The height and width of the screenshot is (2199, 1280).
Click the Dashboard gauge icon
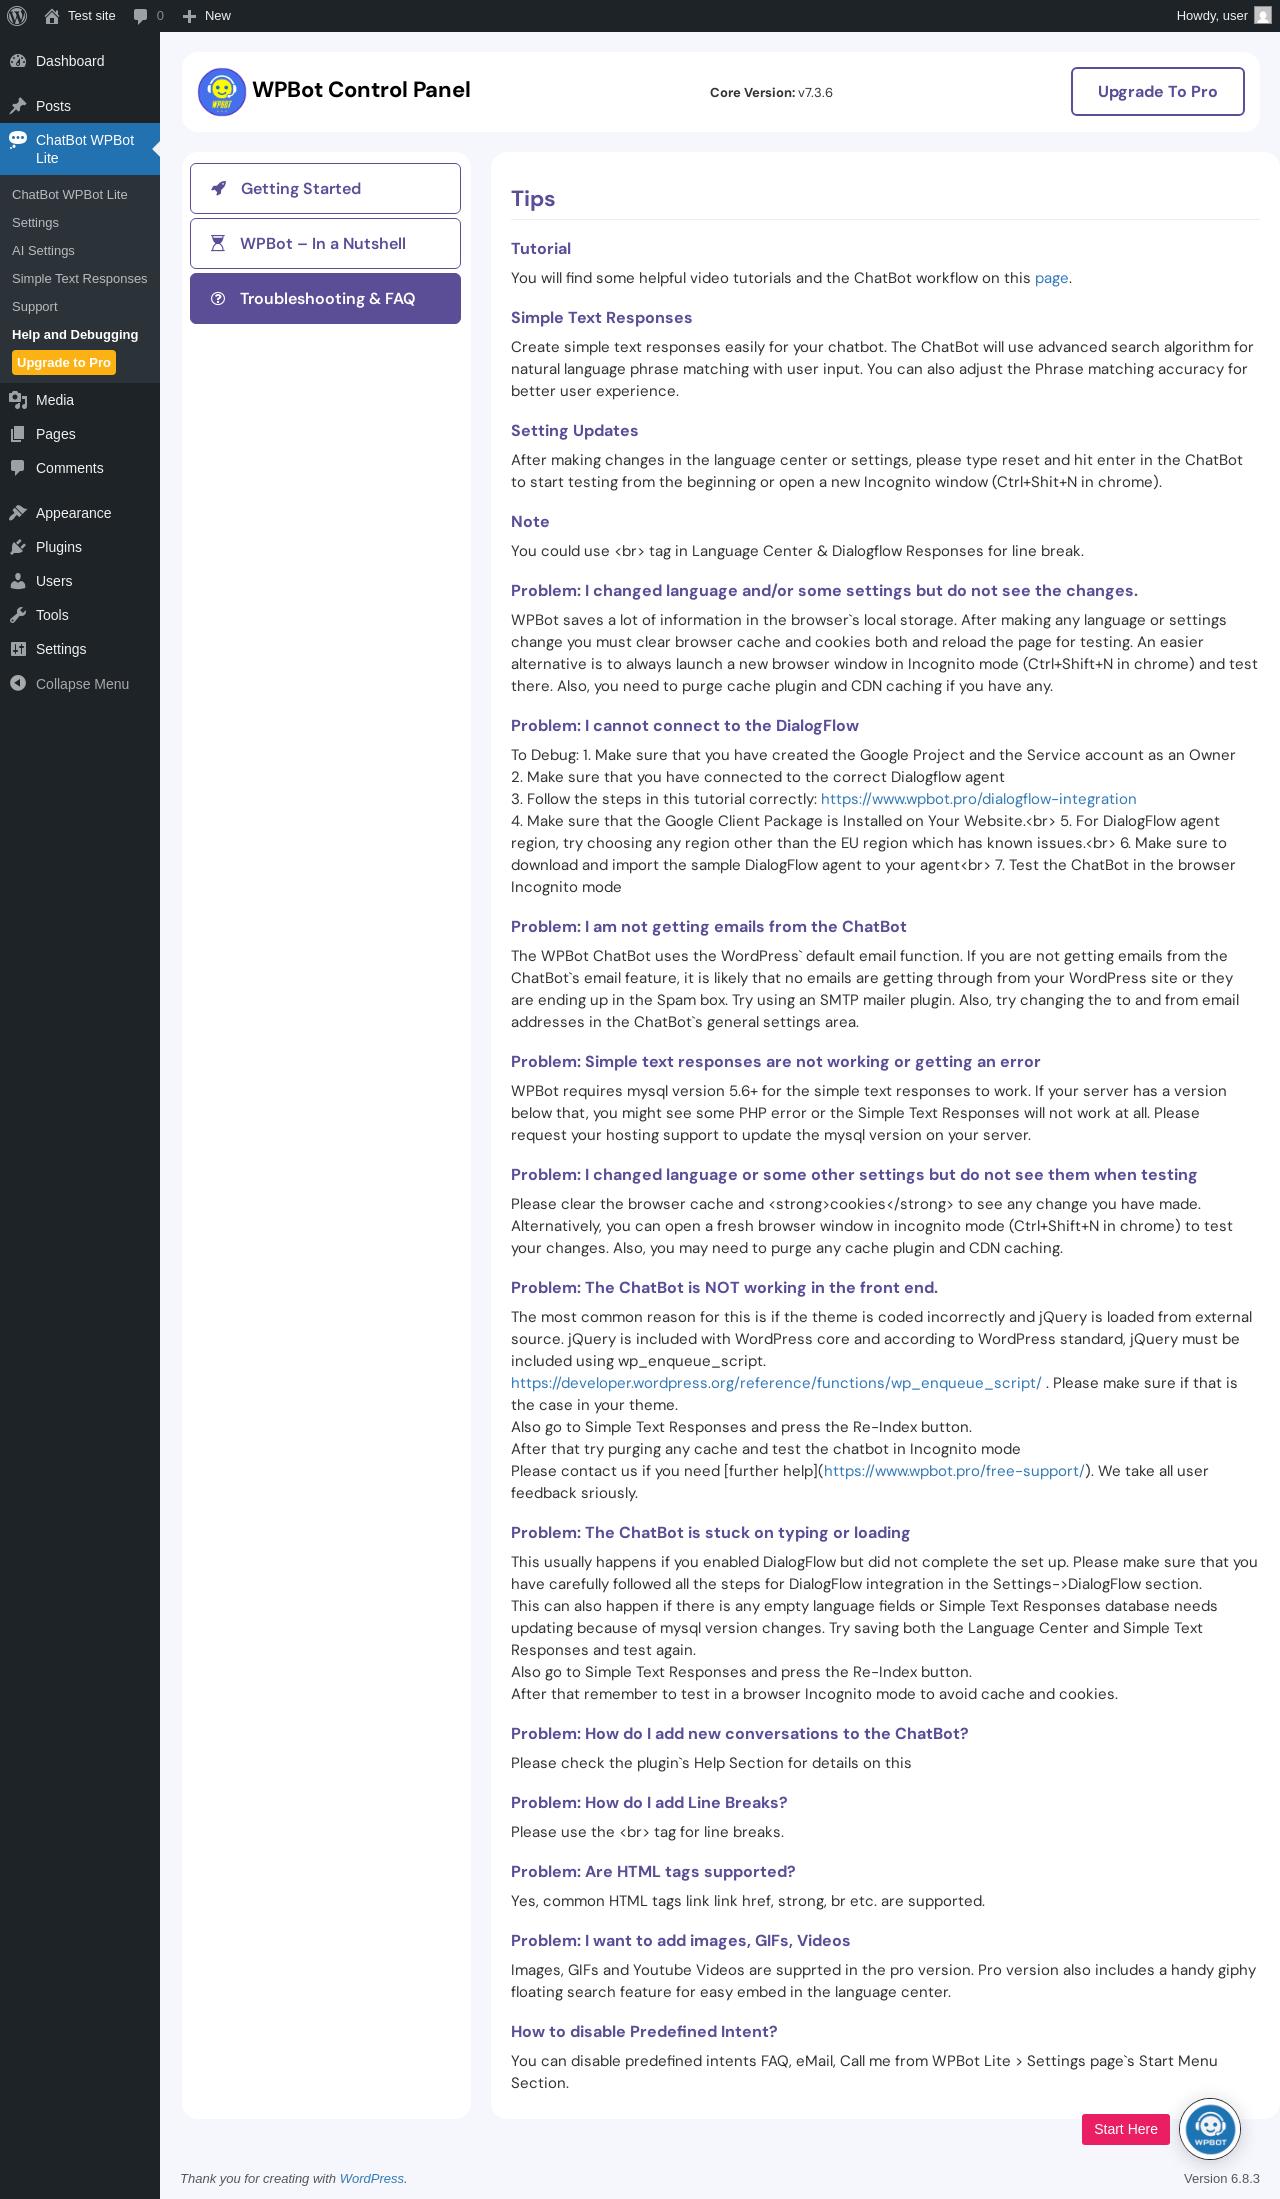click(18, 61)
